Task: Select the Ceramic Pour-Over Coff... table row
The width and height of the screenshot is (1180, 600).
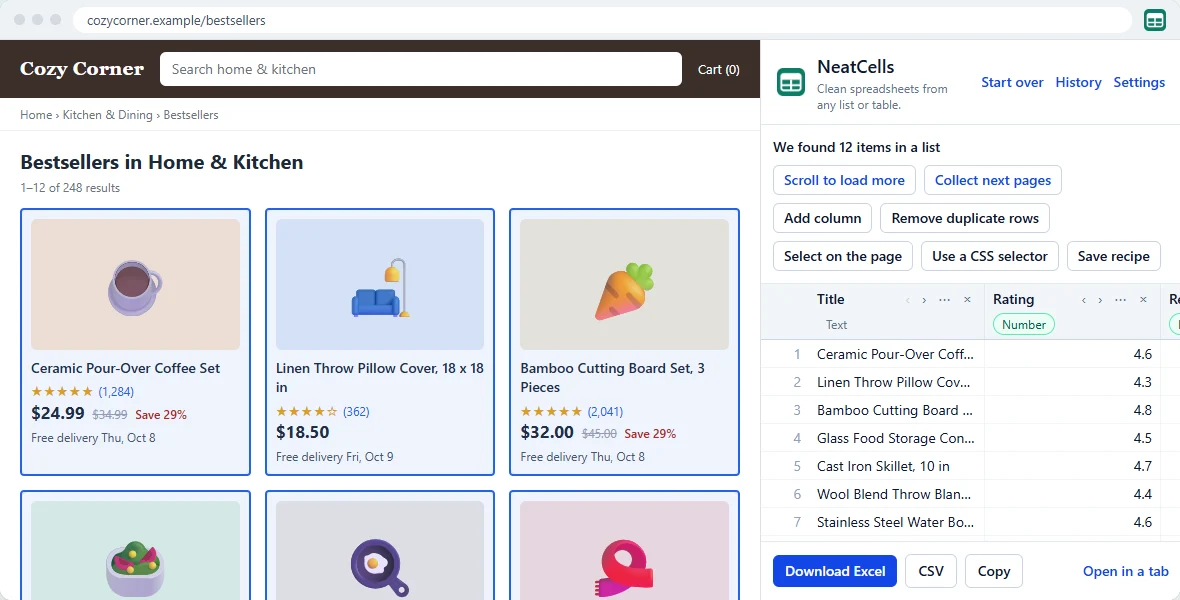Action: pos(970,354)
